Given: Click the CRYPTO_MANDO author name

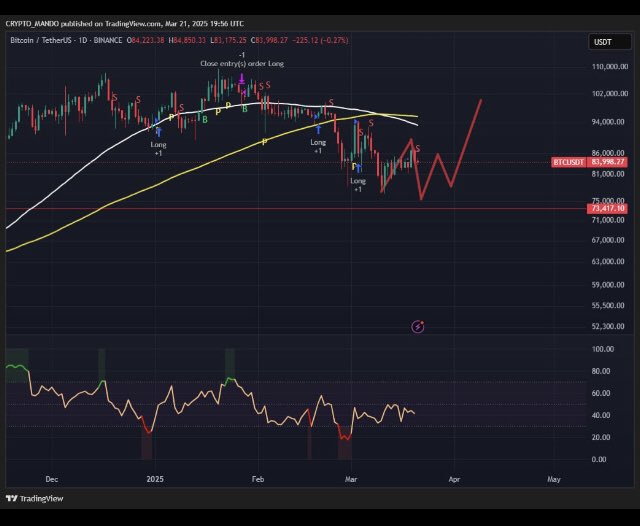Looking at the screenshot, I should (32, 24).
